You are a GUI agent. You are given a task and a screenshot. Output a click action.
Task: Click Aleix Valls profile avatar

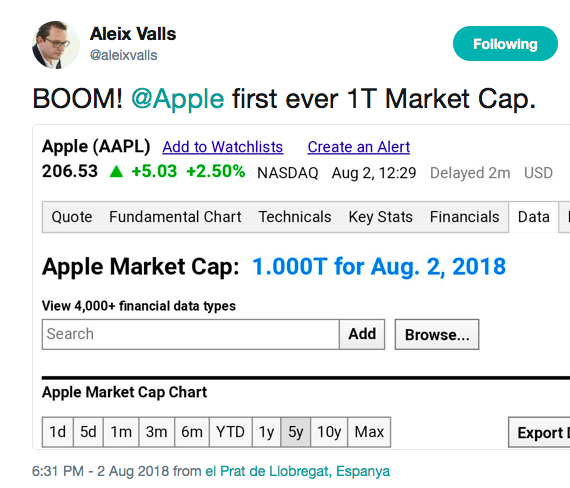tap(56, 45)
